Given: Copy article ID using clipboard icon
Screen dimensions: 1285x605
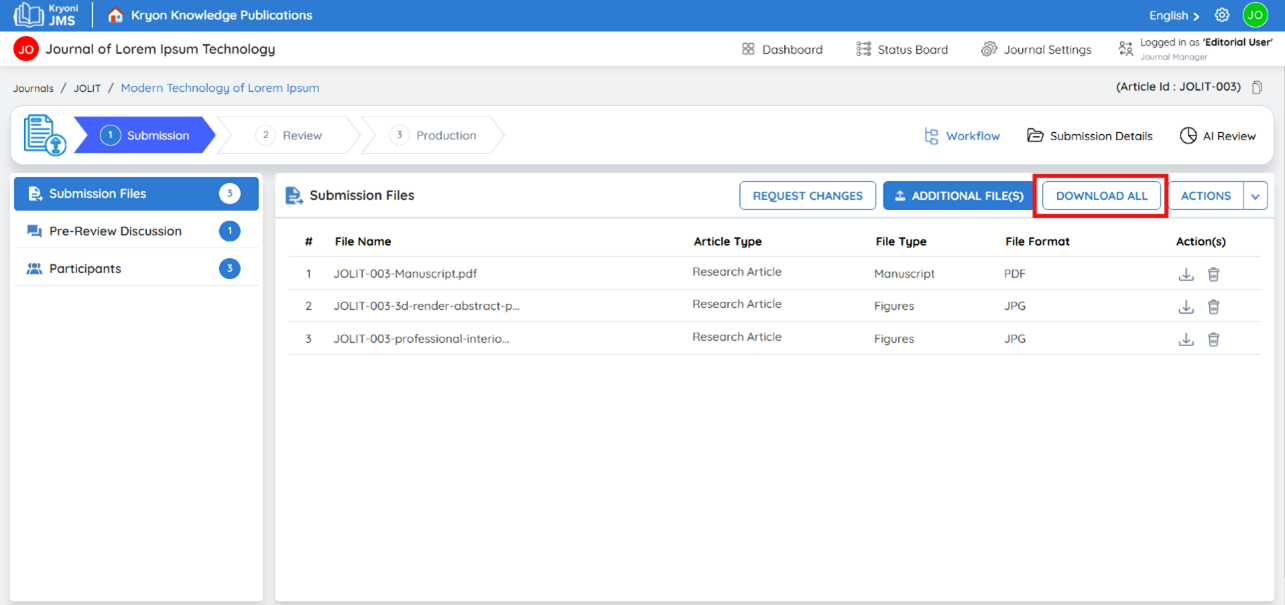Looking at the screenshot, I should [x=1257, y=87].
